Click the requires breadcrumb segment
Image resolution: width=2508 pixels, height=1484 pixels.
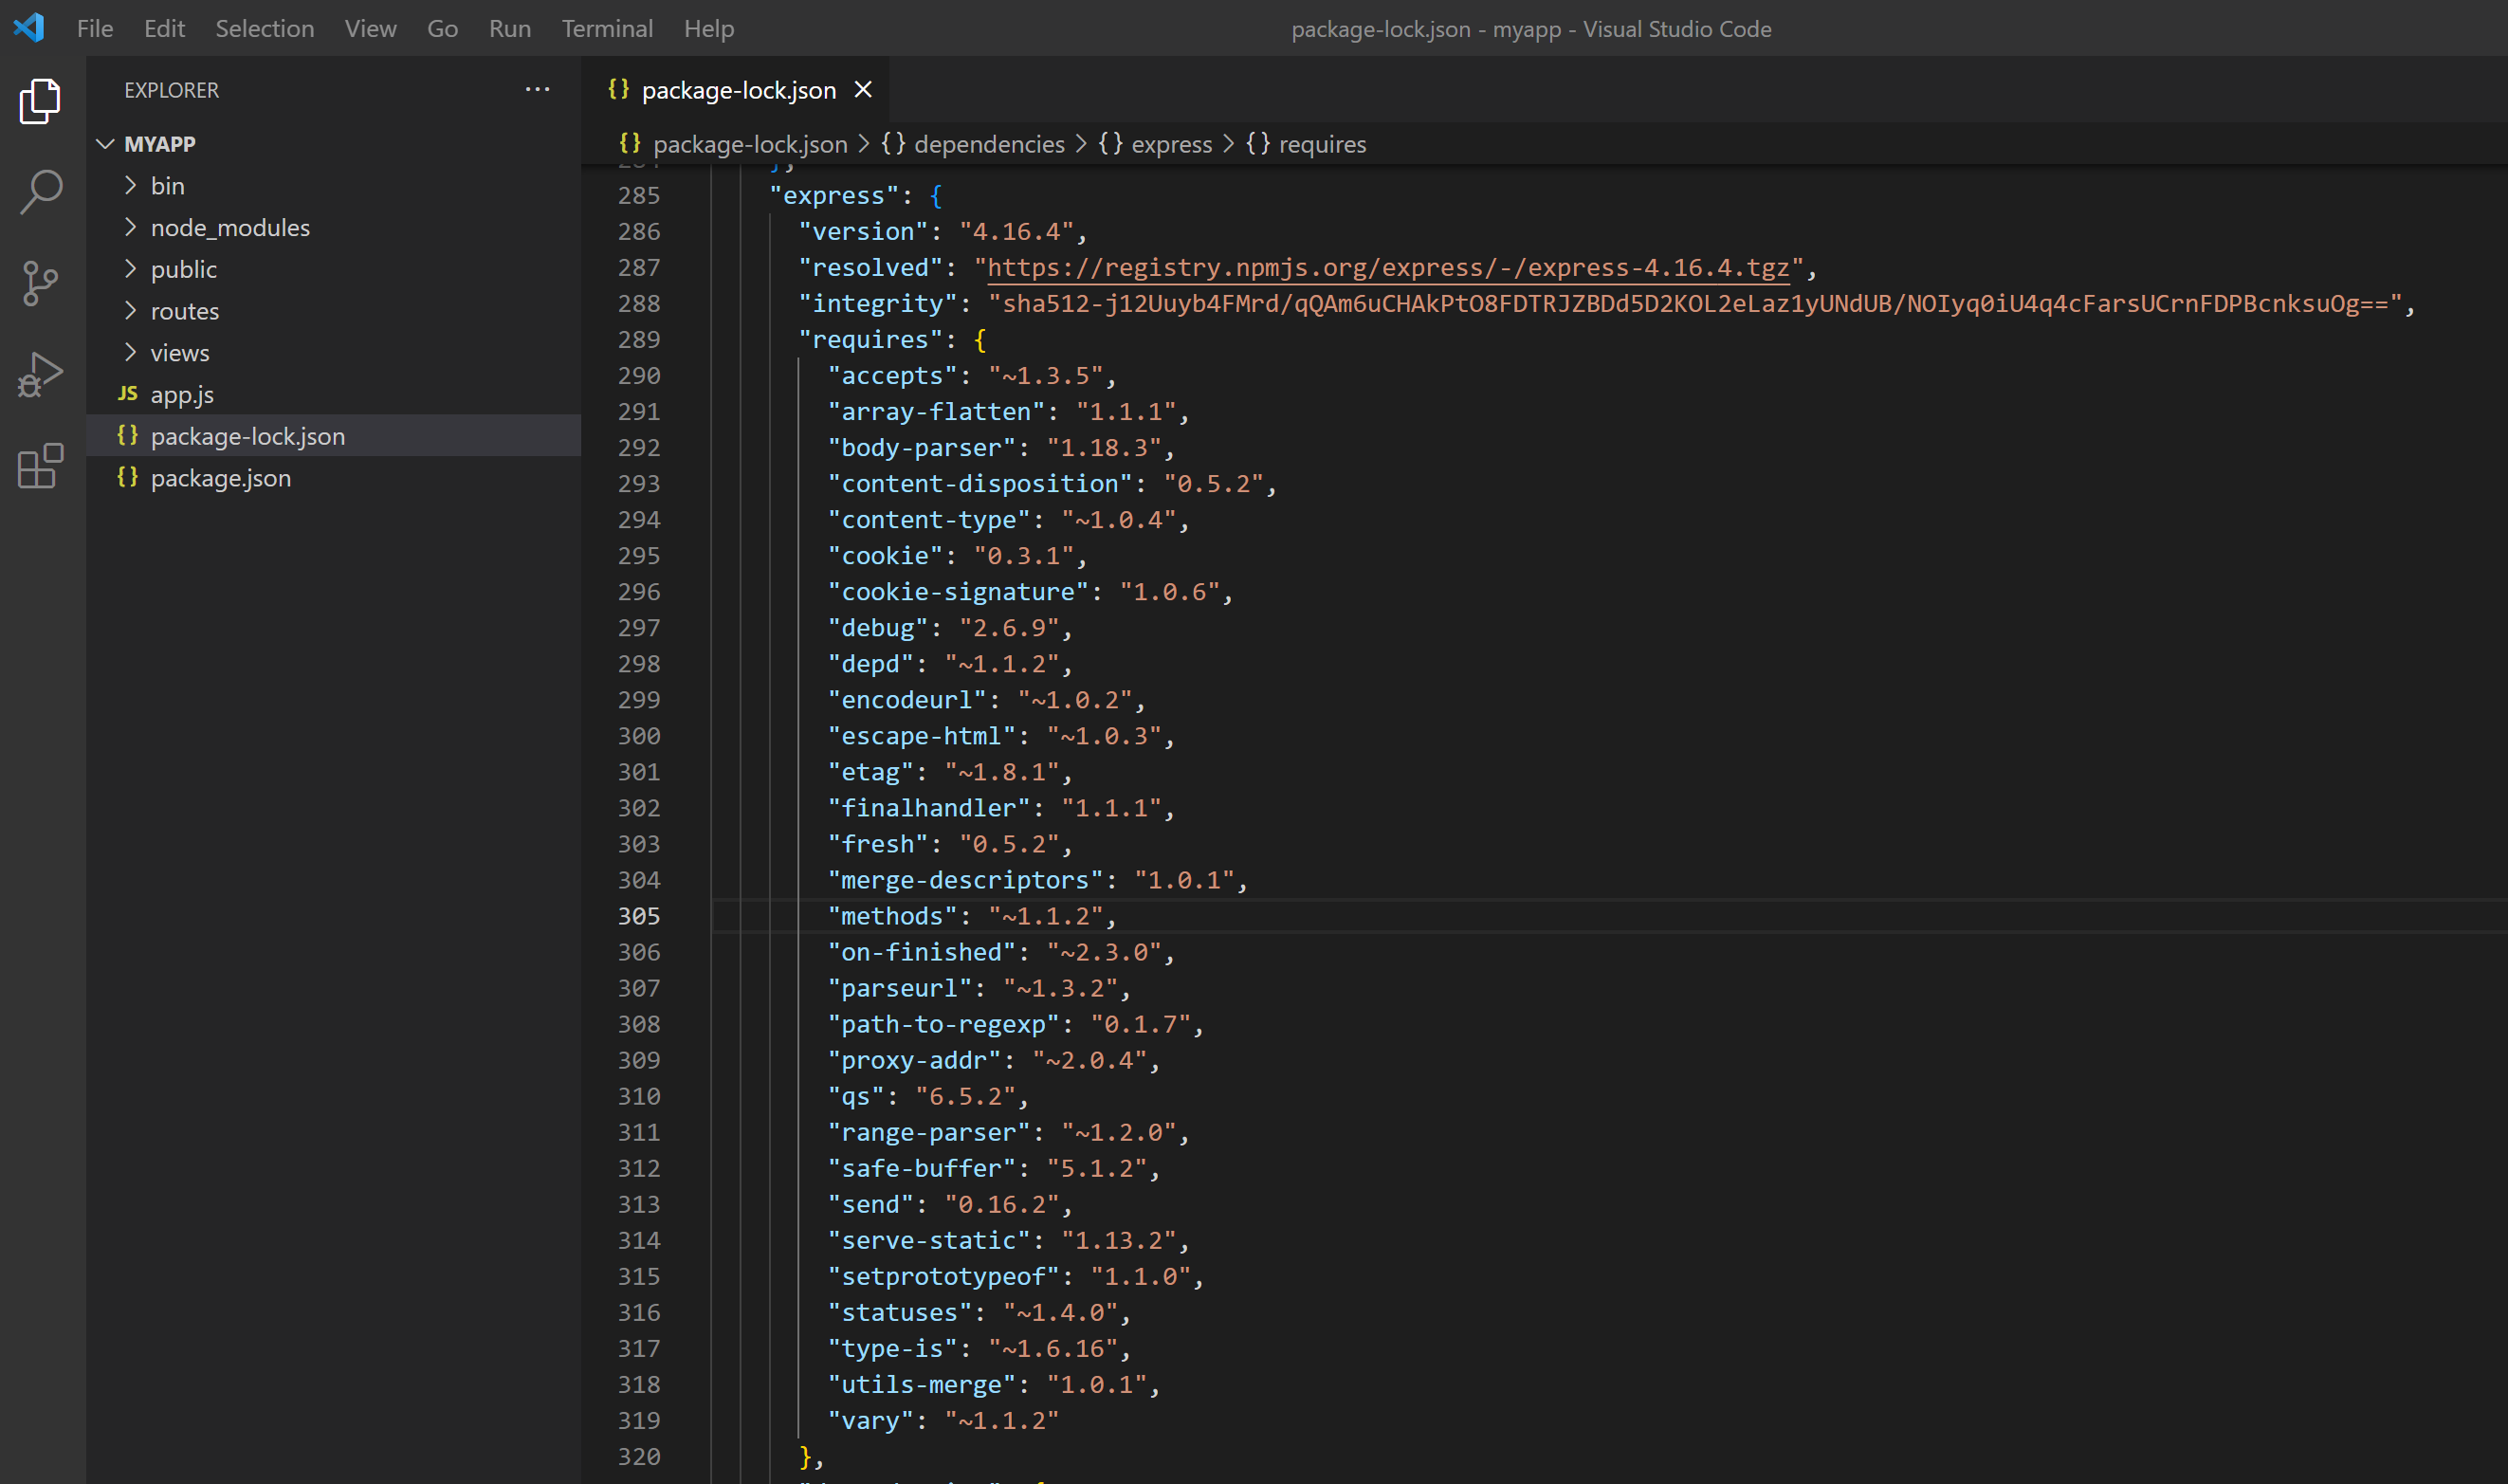pyautogui.click(x=1322, y=144)
